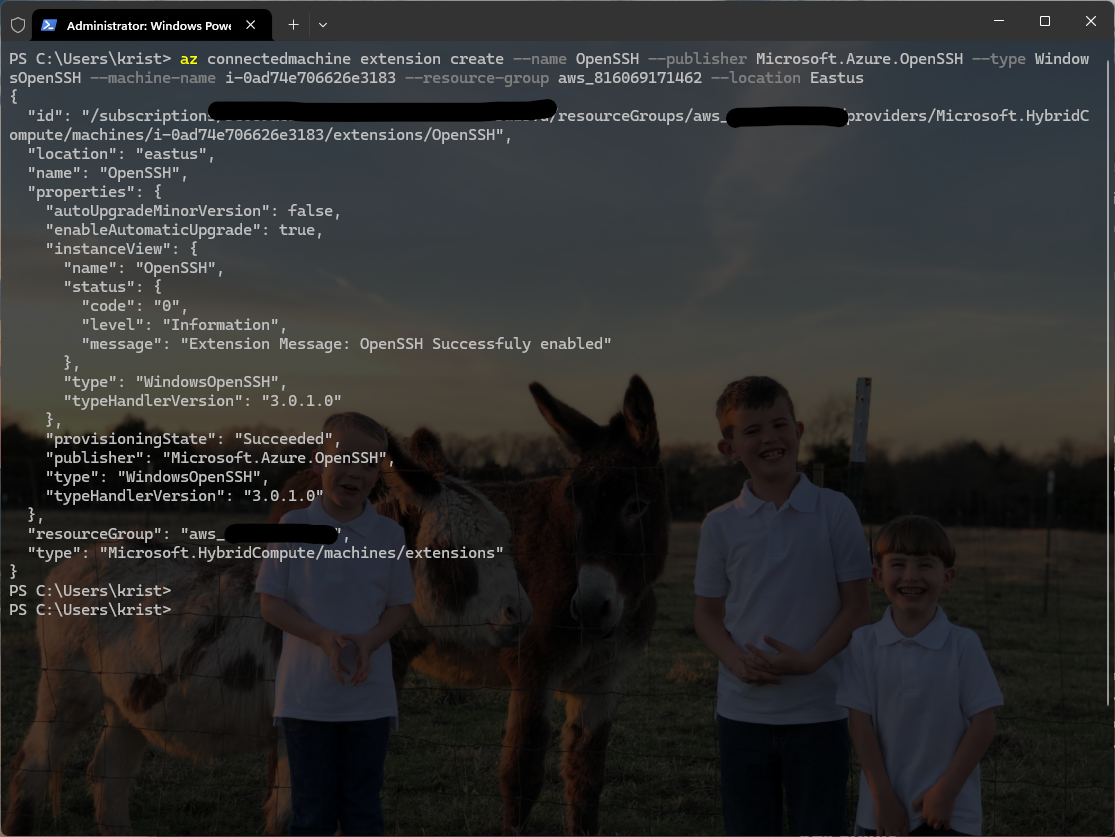Click the administrator shield icon in title bar
The image size is (1115, 837).
click(x=17, y=24)
